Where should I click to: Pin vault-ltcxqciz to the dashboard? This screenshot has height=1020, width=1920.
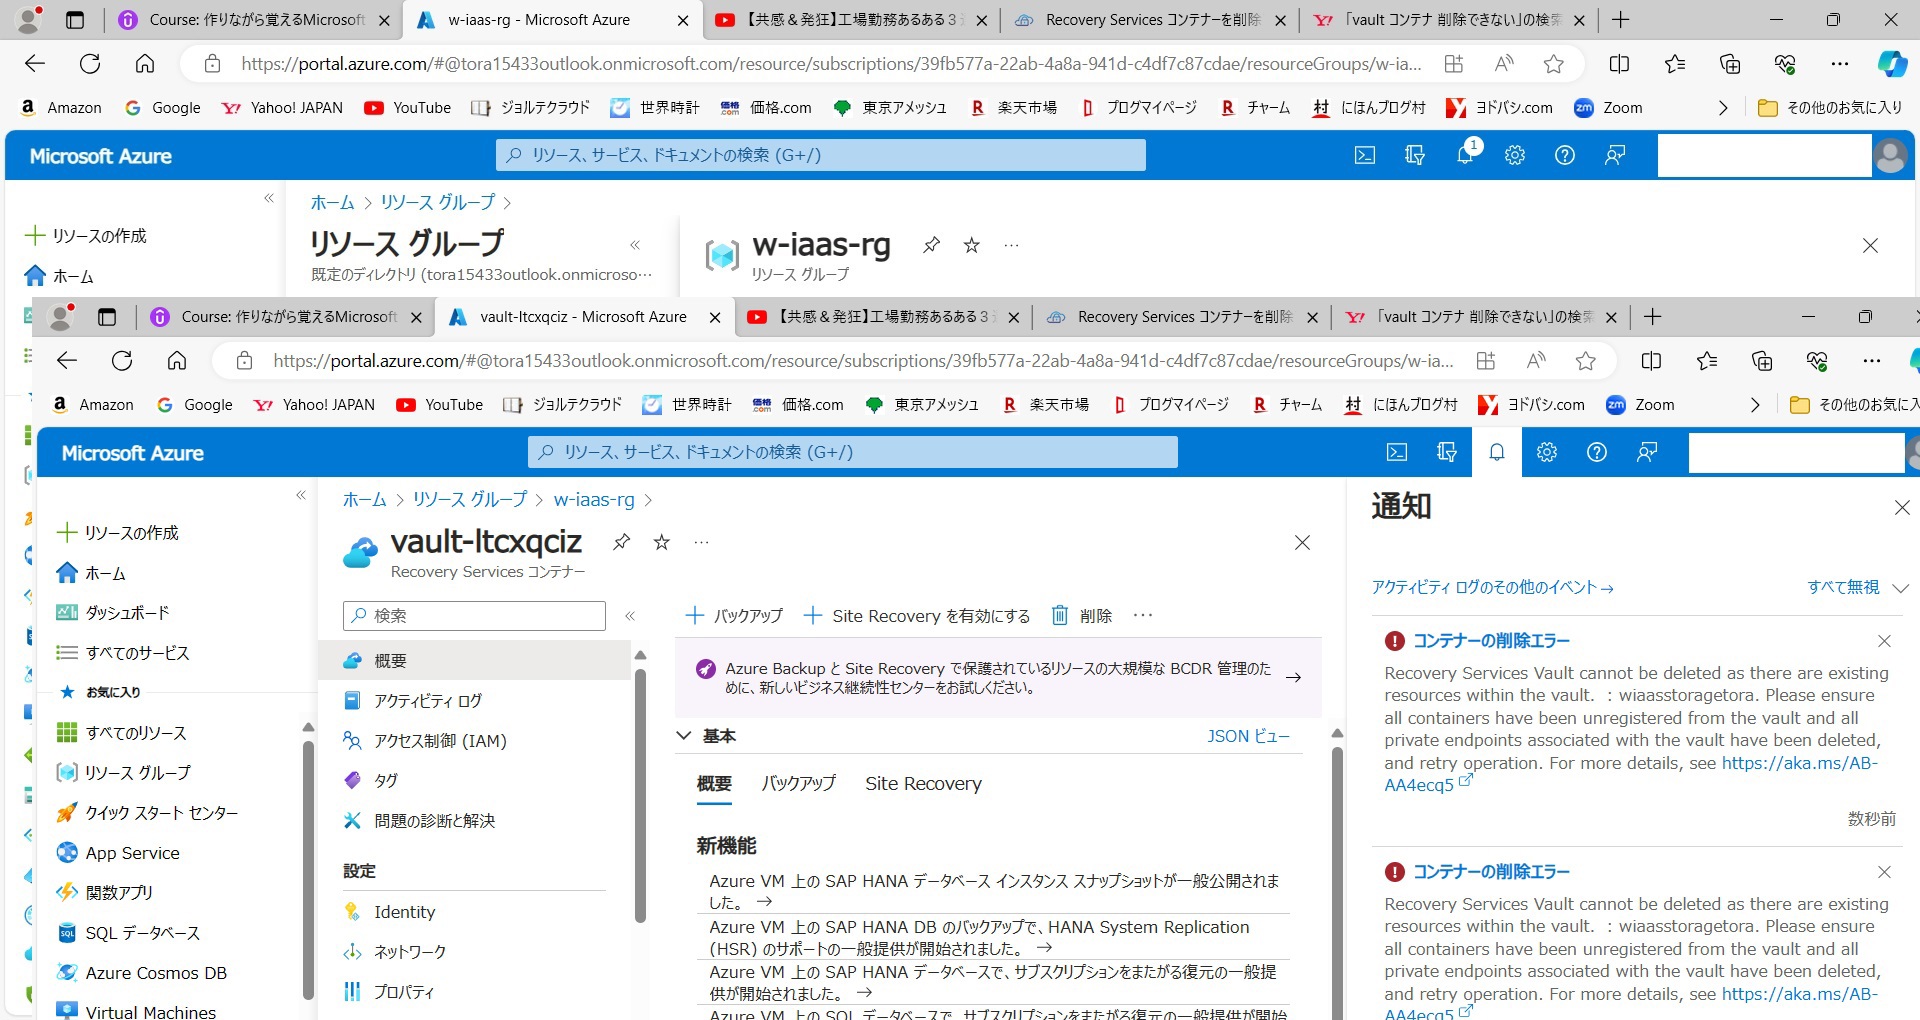(x=622, y=542)
